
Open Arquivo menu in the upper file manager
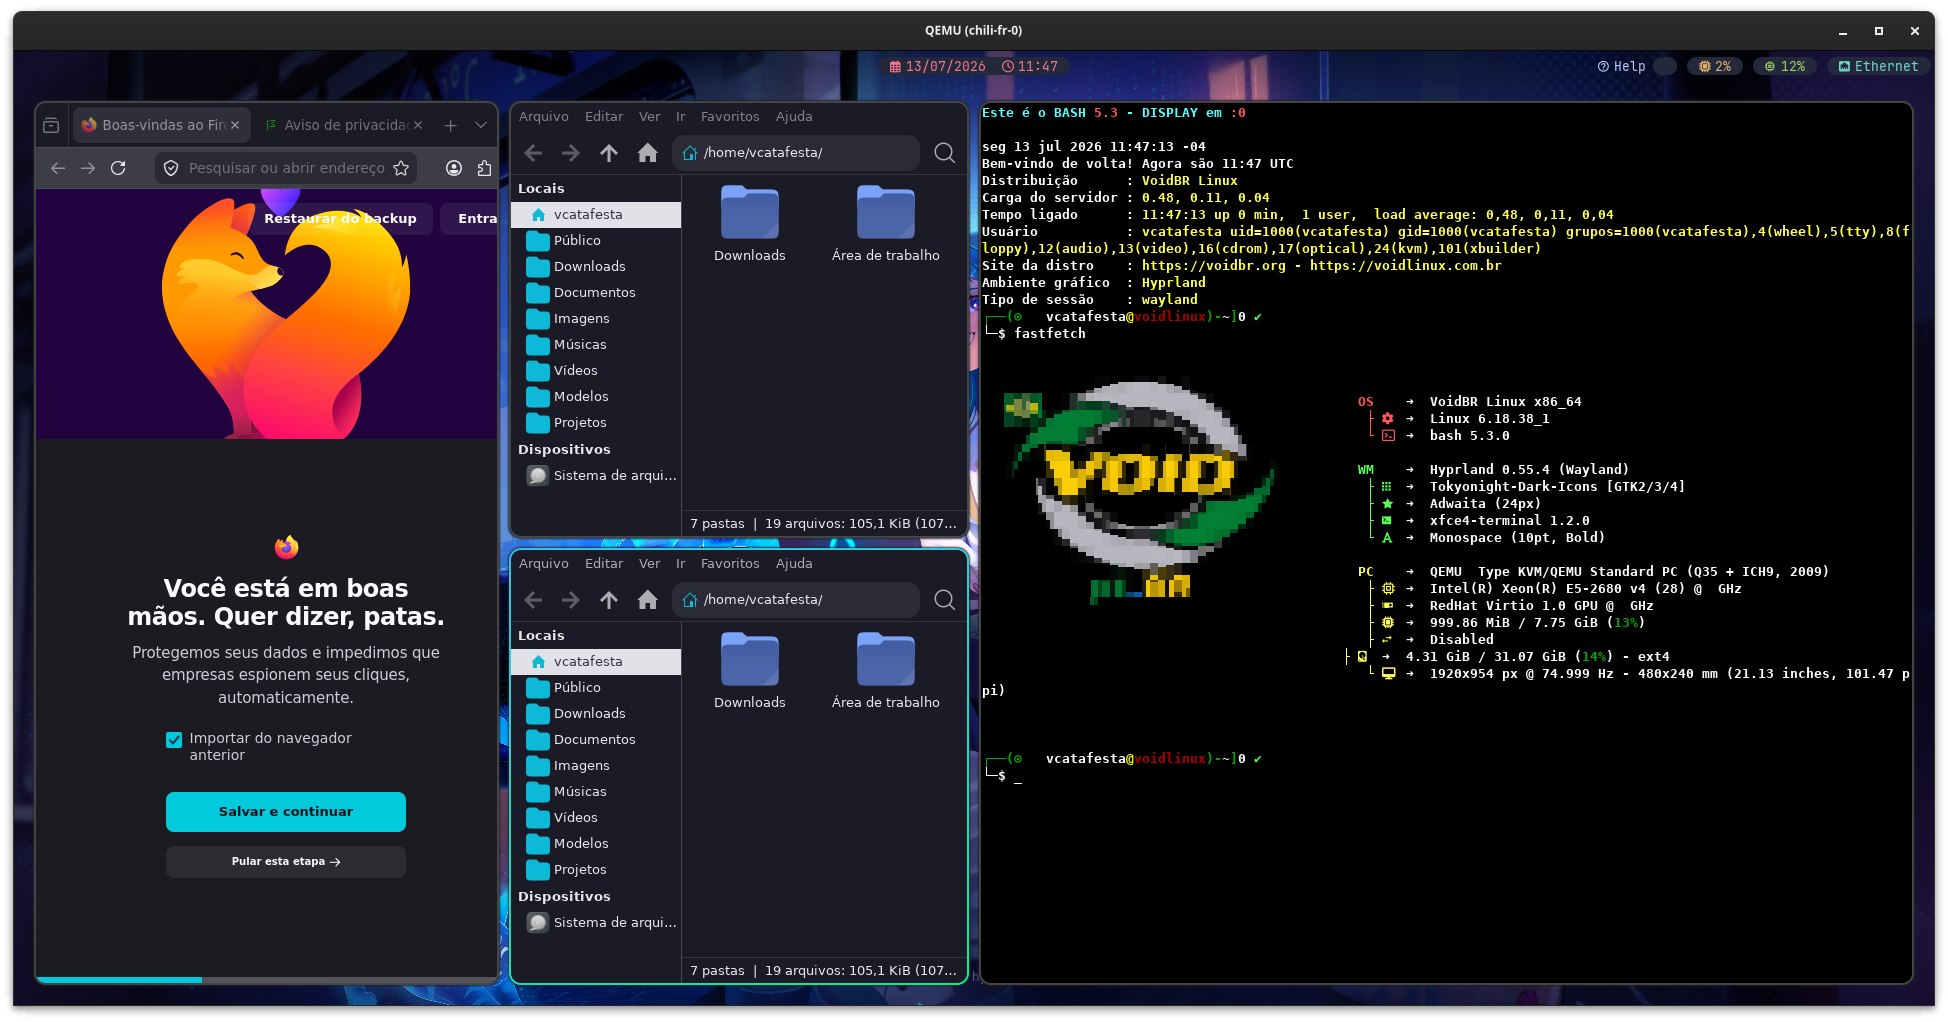tap(544, 117)
